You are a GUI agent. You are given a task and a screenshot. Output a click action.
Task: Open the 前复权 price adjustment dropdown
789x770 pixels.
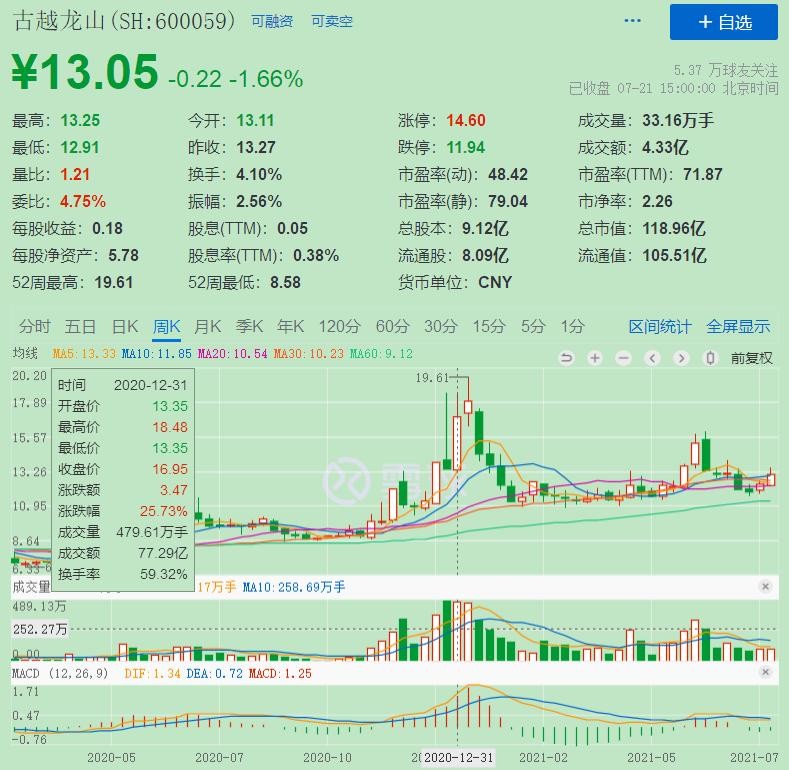tap(752, 358)
